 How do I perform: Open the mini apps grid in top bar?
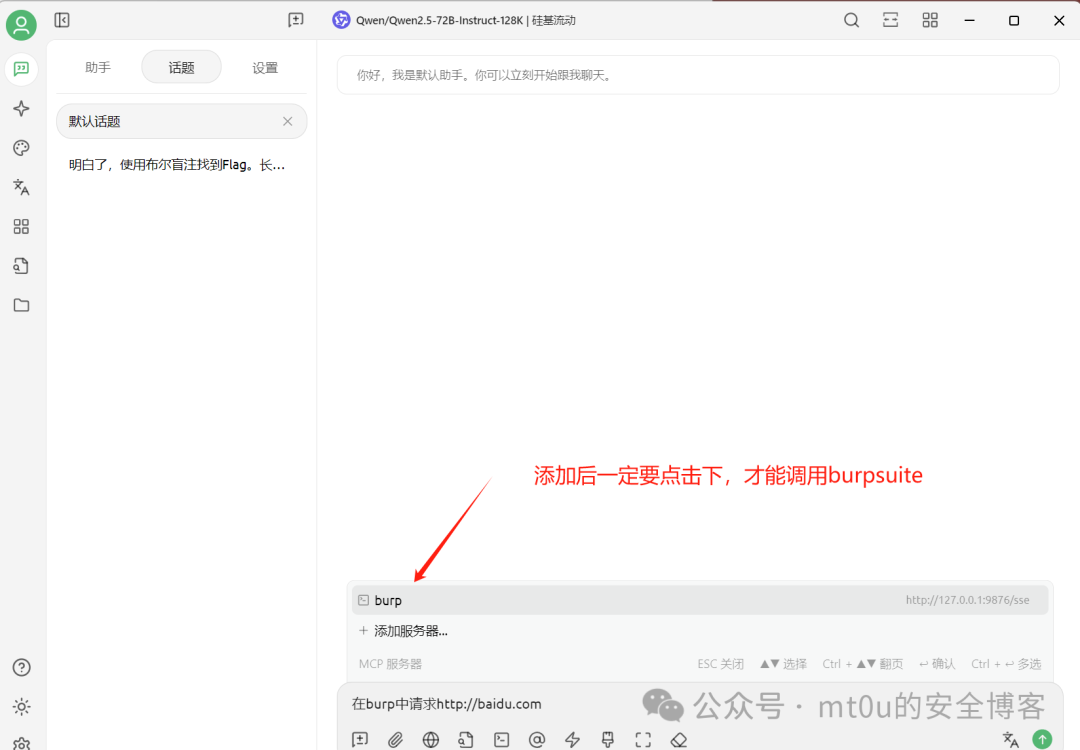click(x=930, y=20)
